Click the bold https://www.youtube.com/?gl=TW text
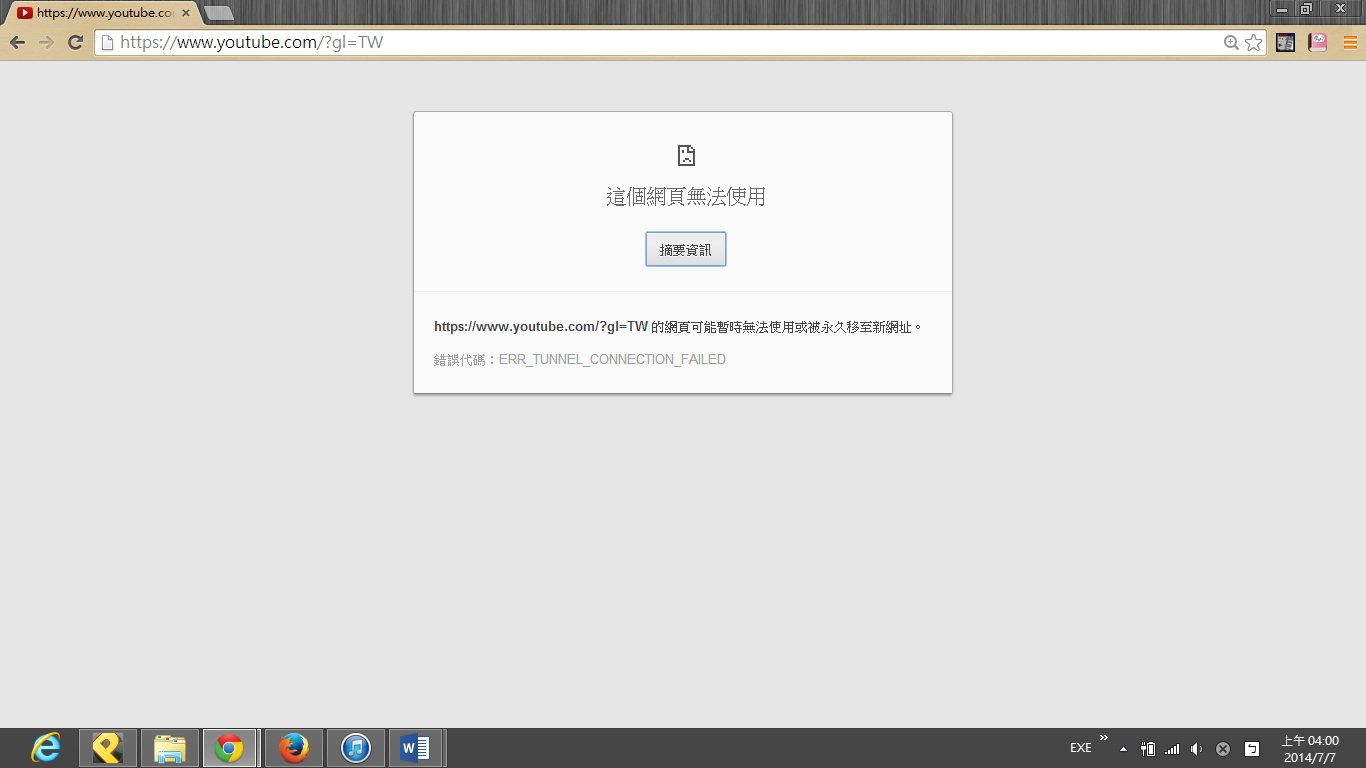The image size is (1366, 768). [x=541, y=327]
